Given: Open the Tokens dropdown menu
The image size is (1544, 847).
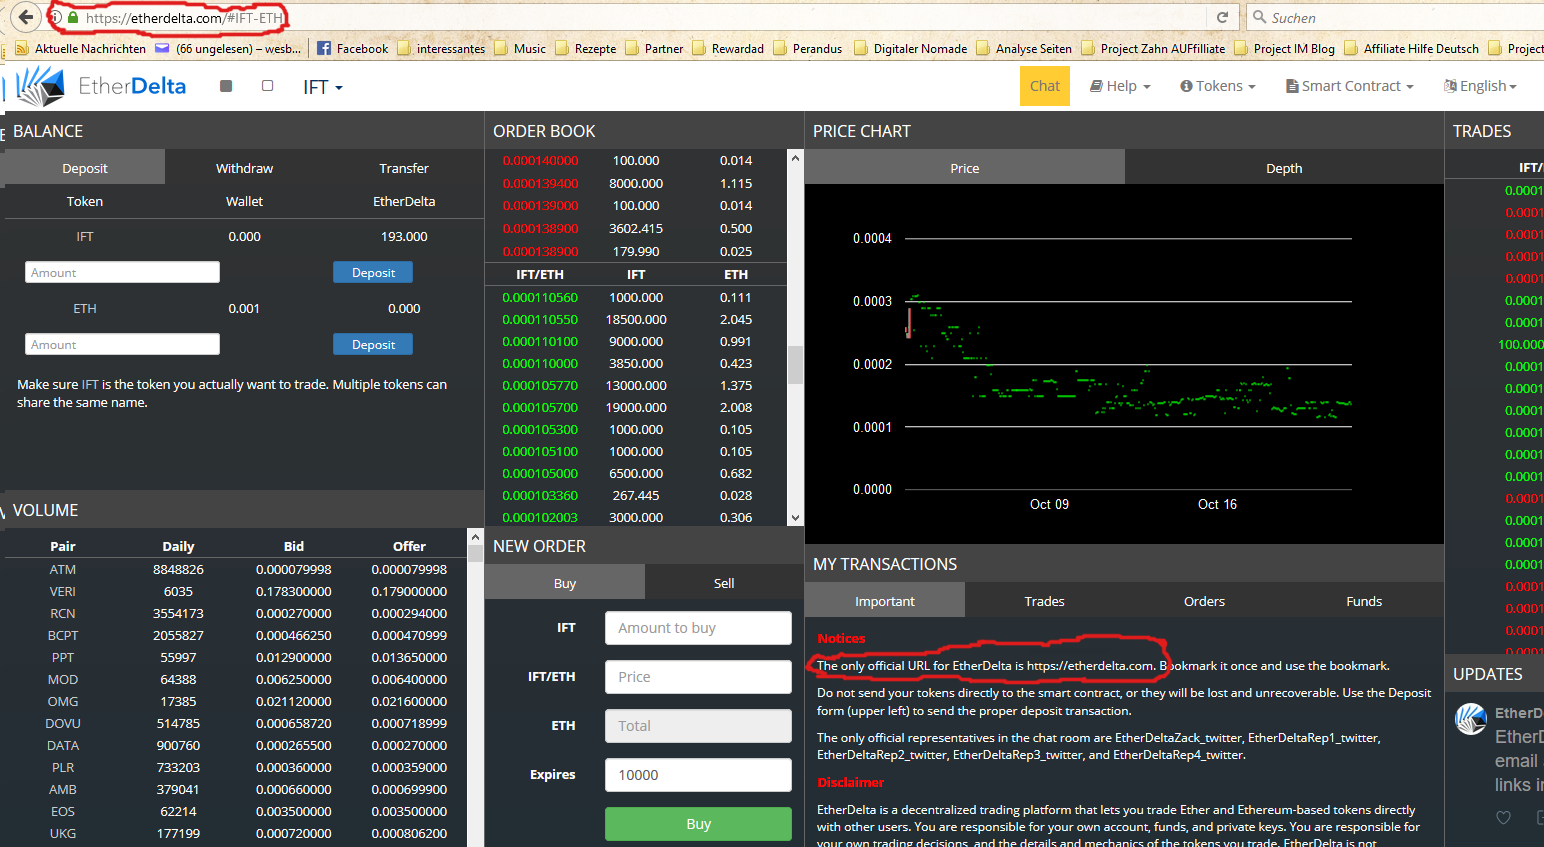Looking at the screenshot, I should click(x=1217, y=86).
